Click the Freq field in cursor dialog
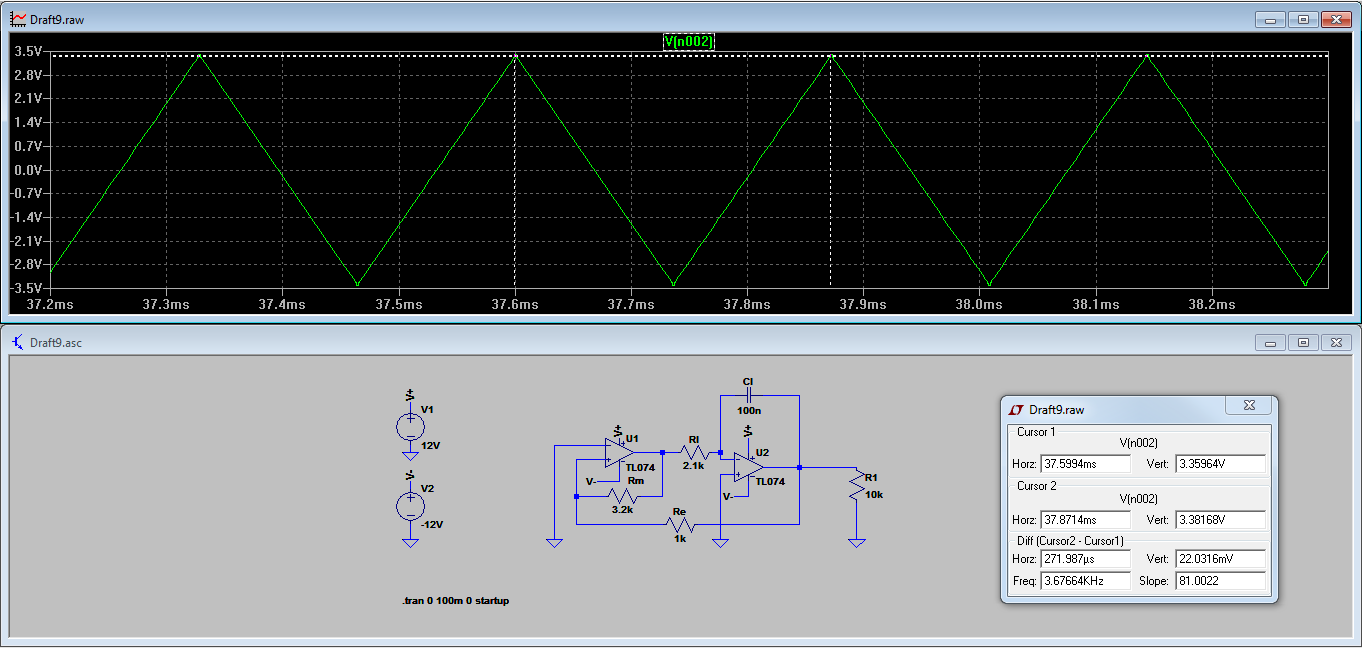This screenshot has height=648, width=1362. (1084, 580)
